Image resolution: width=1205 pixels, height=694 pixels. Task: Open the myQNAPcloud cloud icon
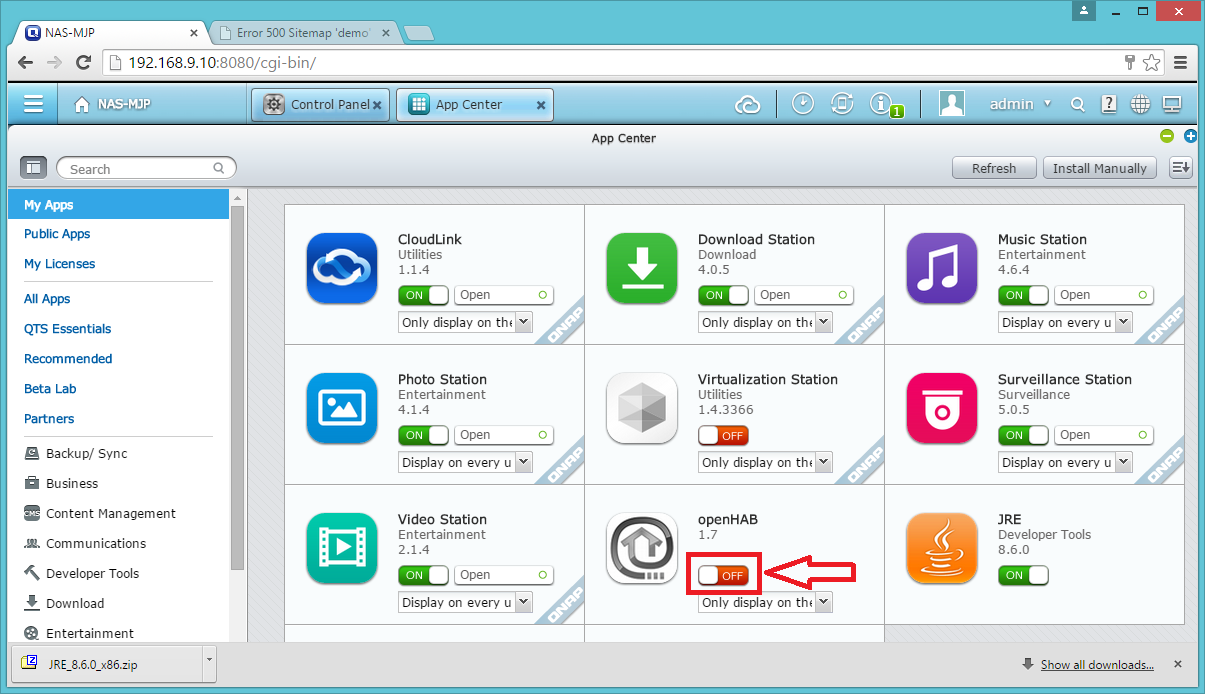point(747,104)
